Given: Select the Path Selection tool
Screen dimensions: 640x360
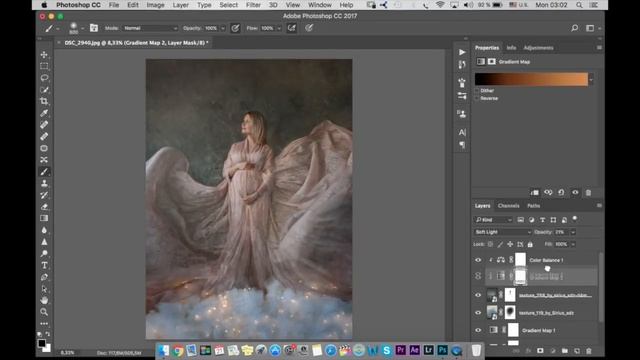Looking at the screenshot, I should pyautogui.click(x=44, y=289).
